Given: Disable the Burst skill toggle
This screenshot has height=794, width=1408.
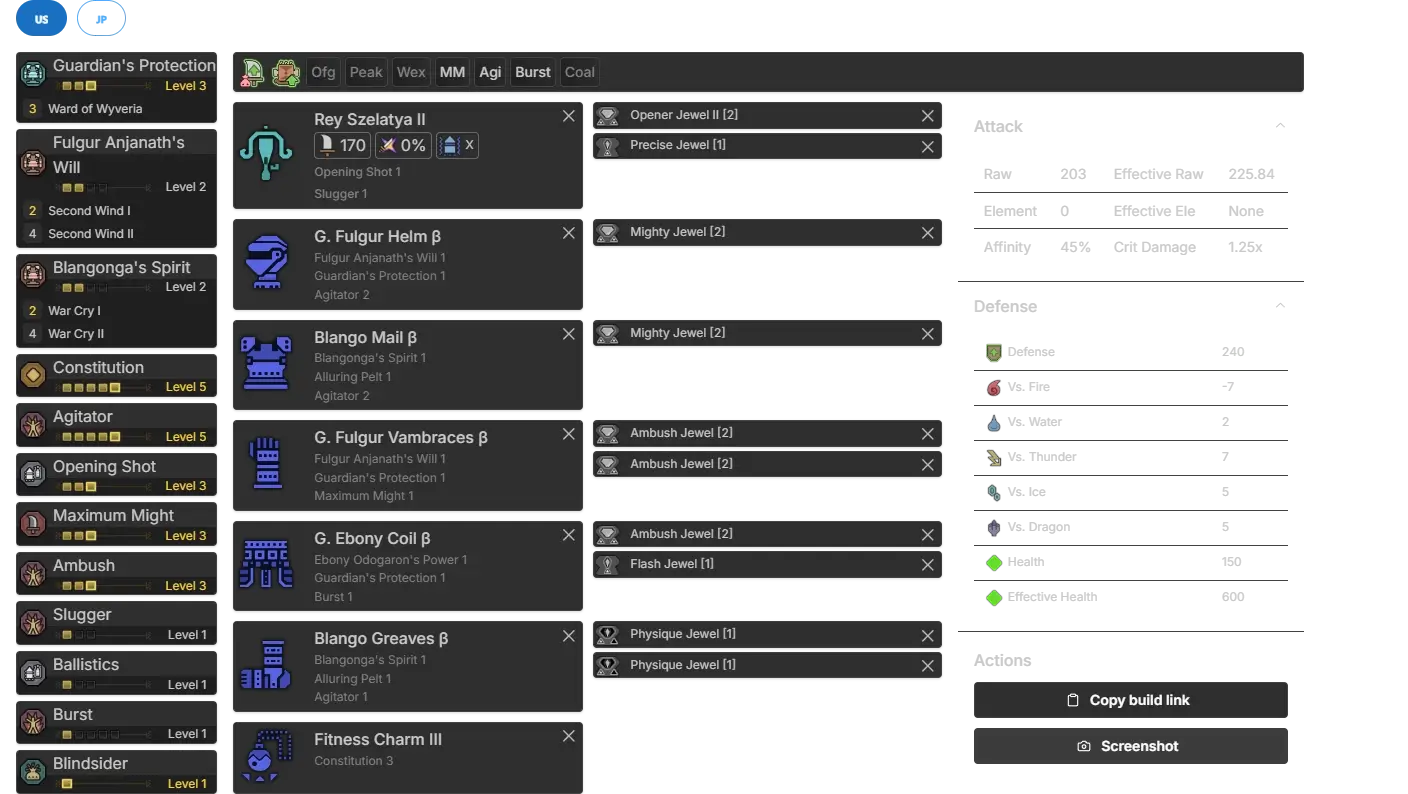Looking at the screenshot, I should click(x=532, y=72).
